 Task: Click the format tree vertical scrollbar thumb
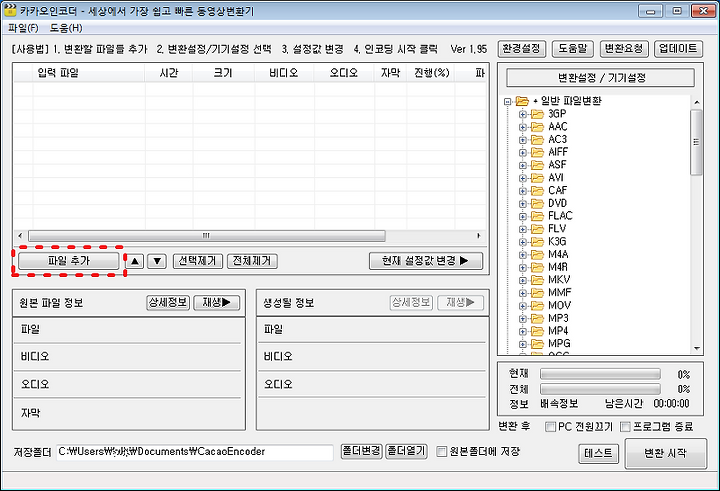coord(697,142)
